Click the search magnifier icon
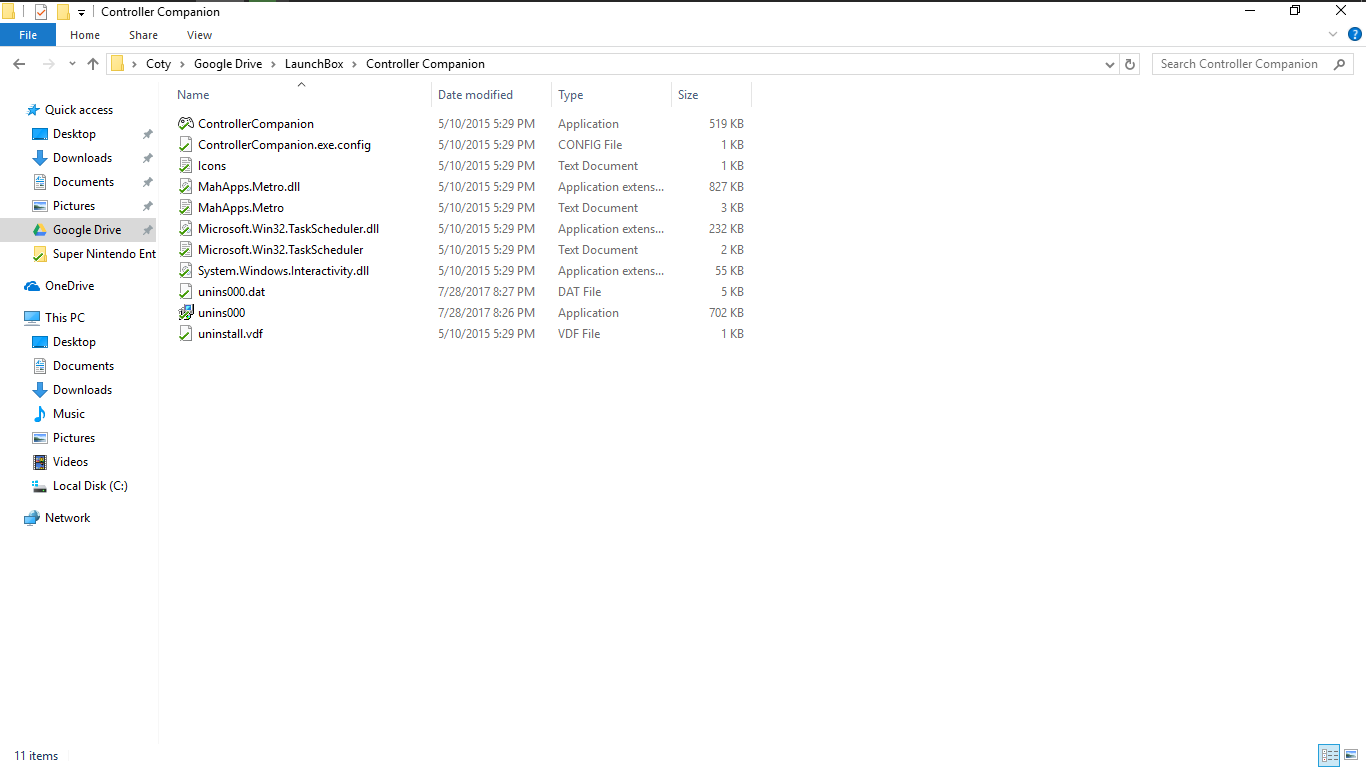 1338,64
